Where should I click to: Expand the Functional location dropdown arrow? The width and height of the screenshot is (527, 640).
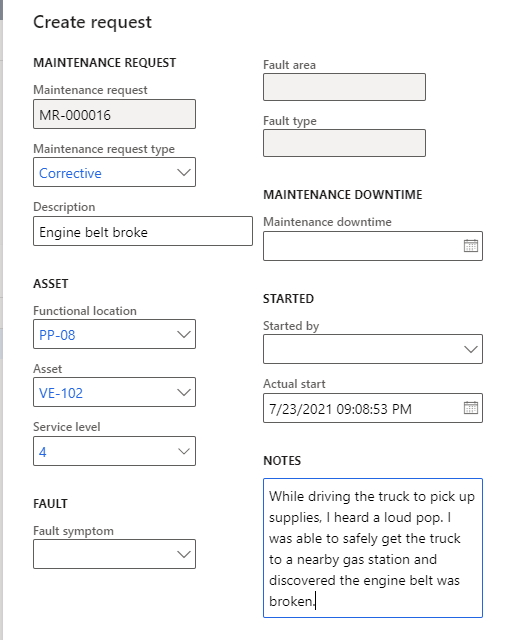184,334
